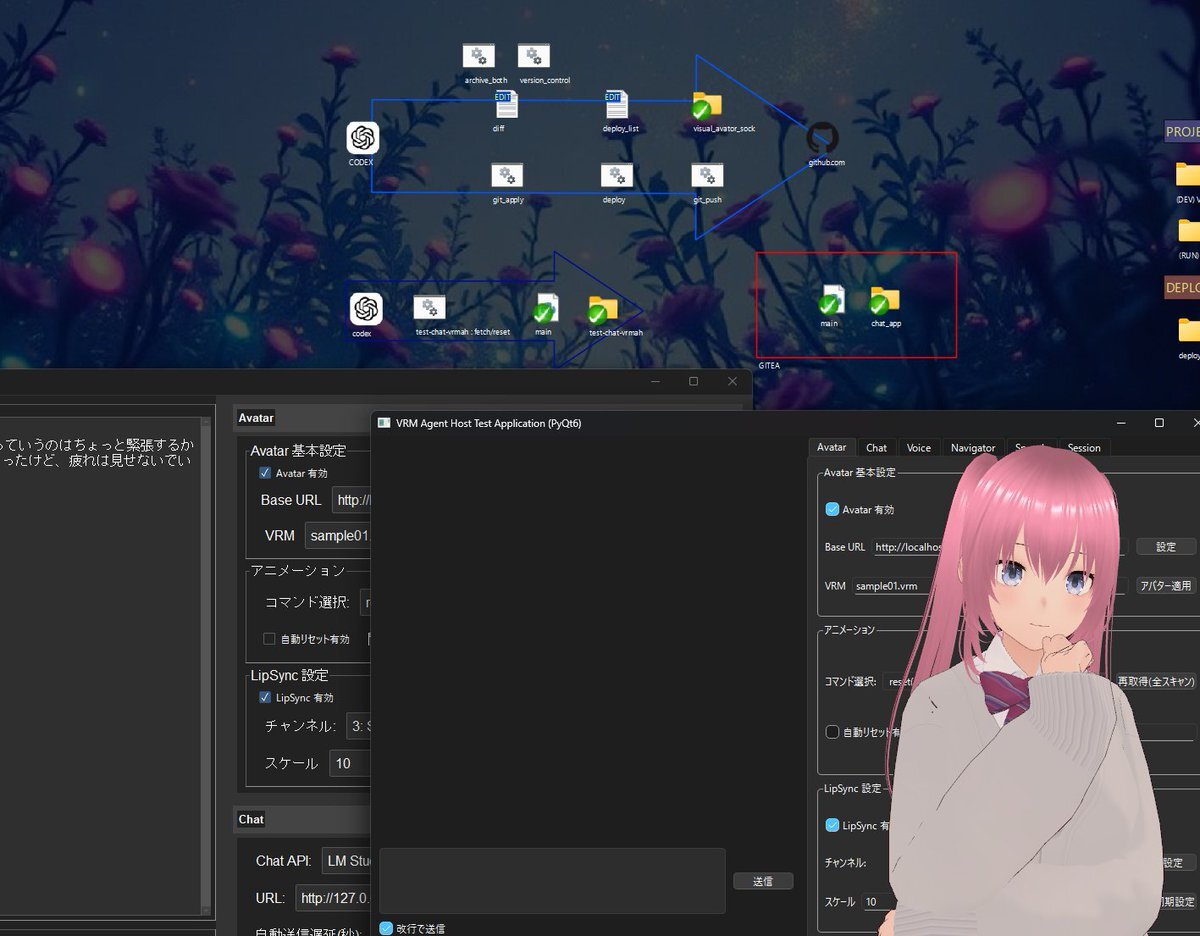
Task: Maximize the background settings window
Action: (x=693, y=381)
